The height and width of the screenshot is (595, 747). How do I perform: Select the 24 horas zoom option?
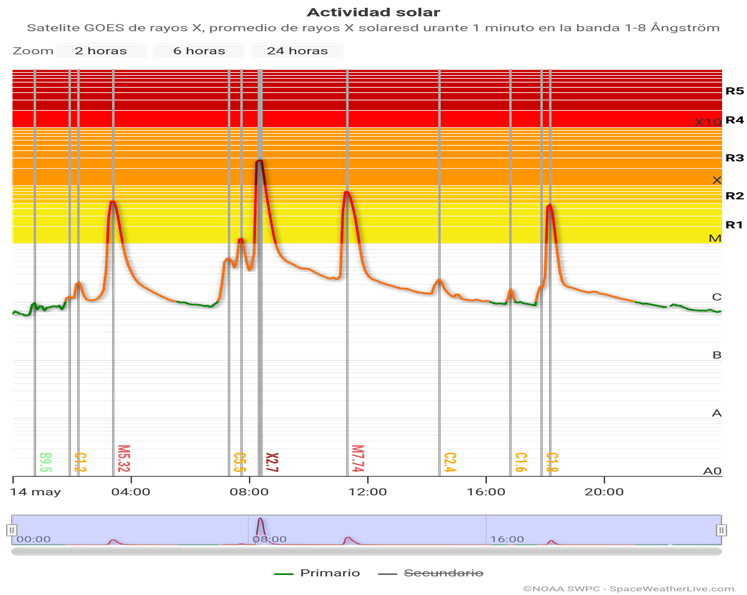point(297,51)
